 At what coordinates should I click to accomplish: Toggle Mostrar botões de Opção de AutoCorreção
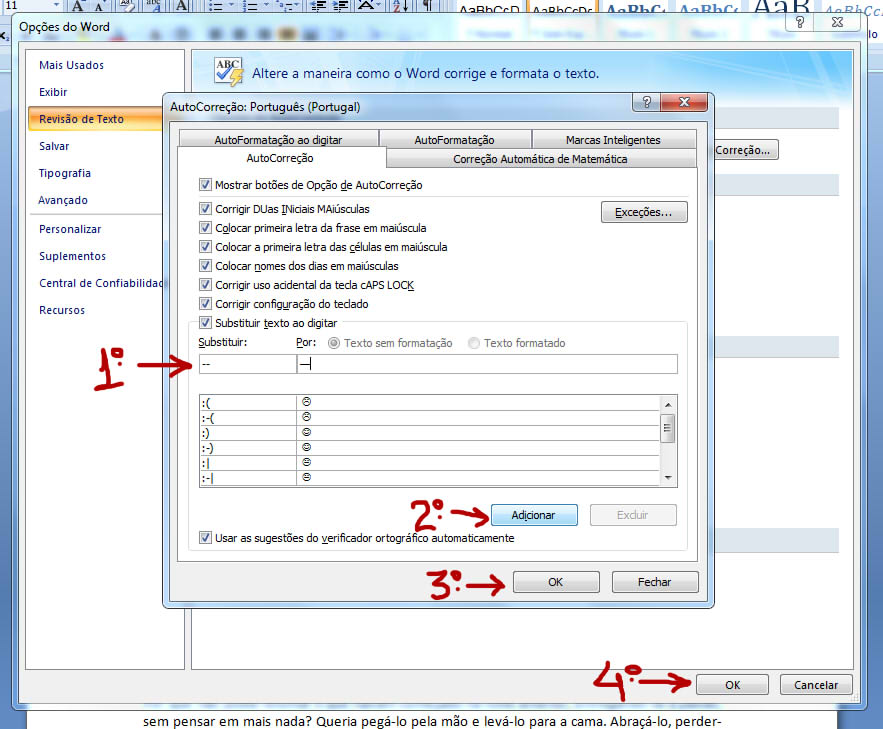pyautogui.click(x=205, y=185)
